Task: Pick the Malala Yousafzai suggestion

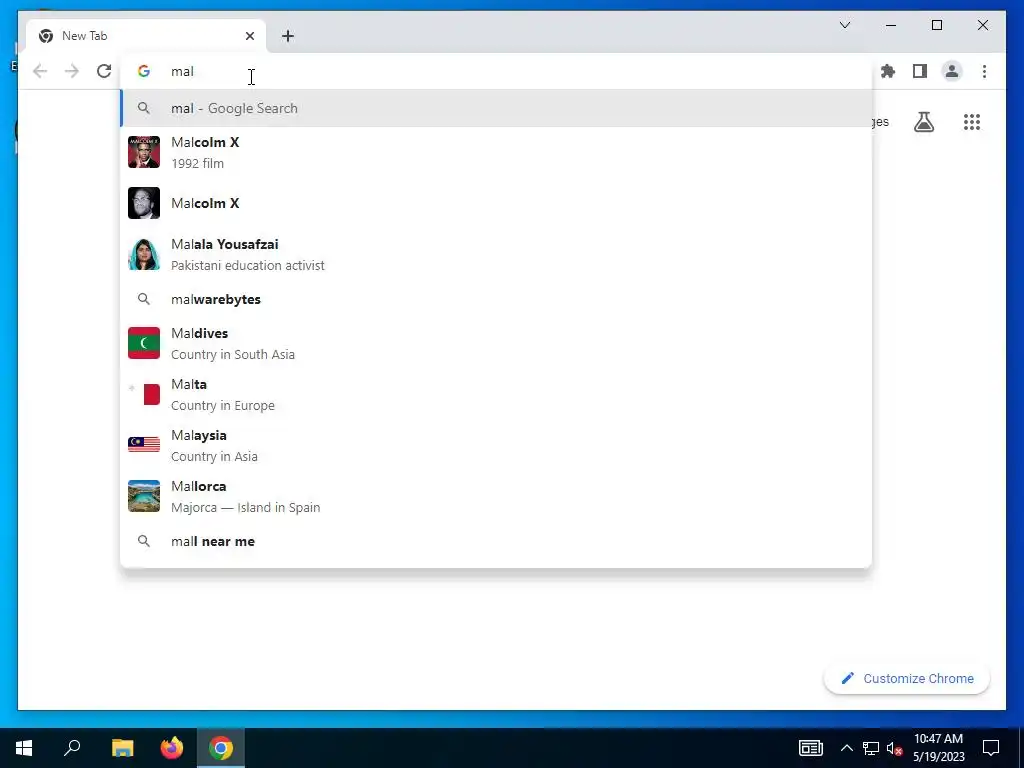Action: [x=496, y=254]
